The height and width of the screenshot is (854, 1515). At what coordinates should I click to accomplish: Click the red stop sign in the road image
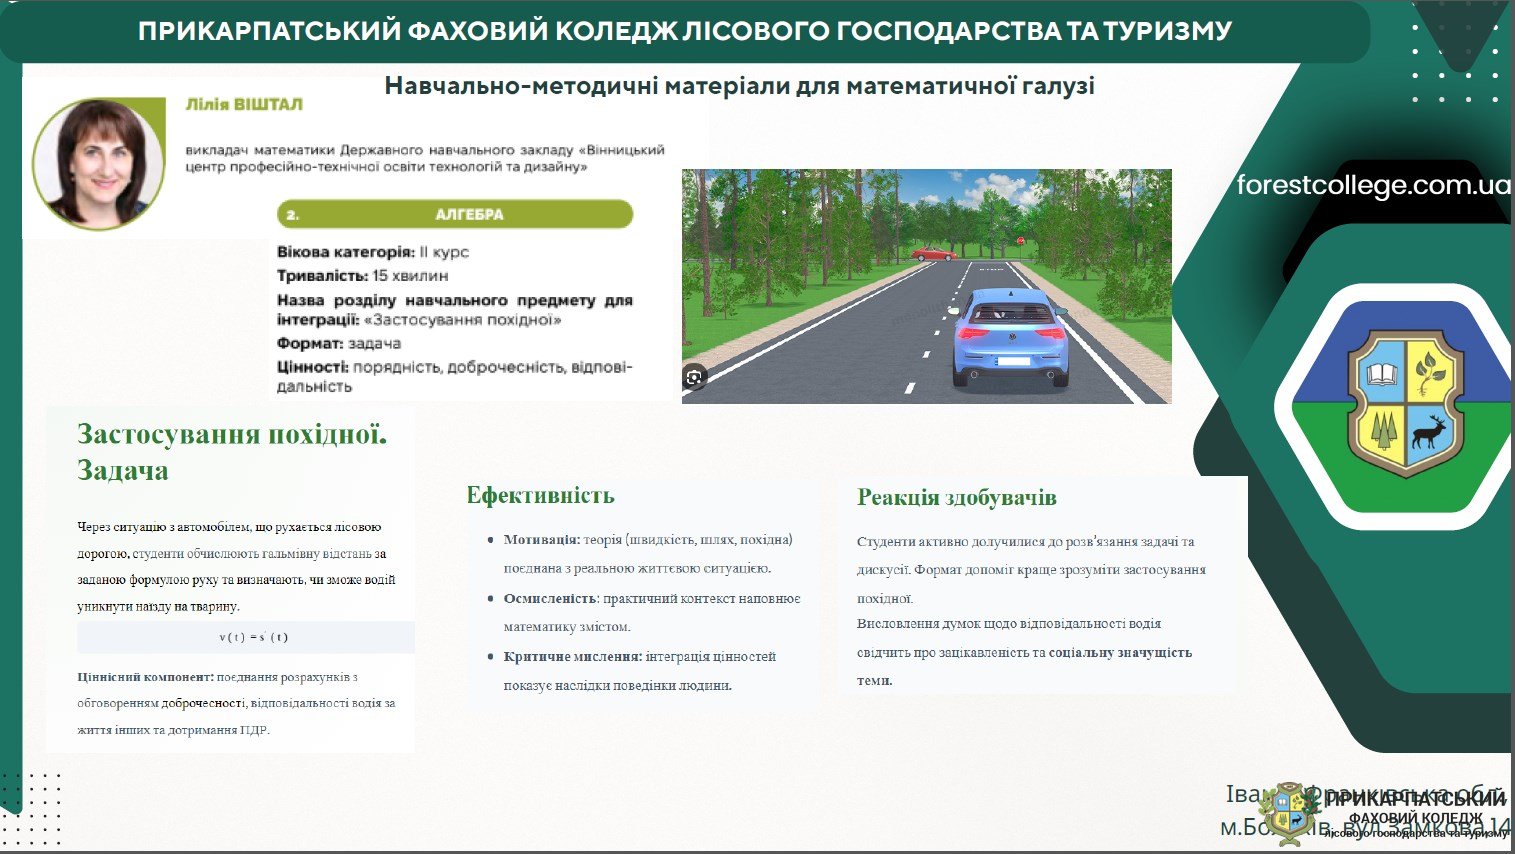point(1019,241)
